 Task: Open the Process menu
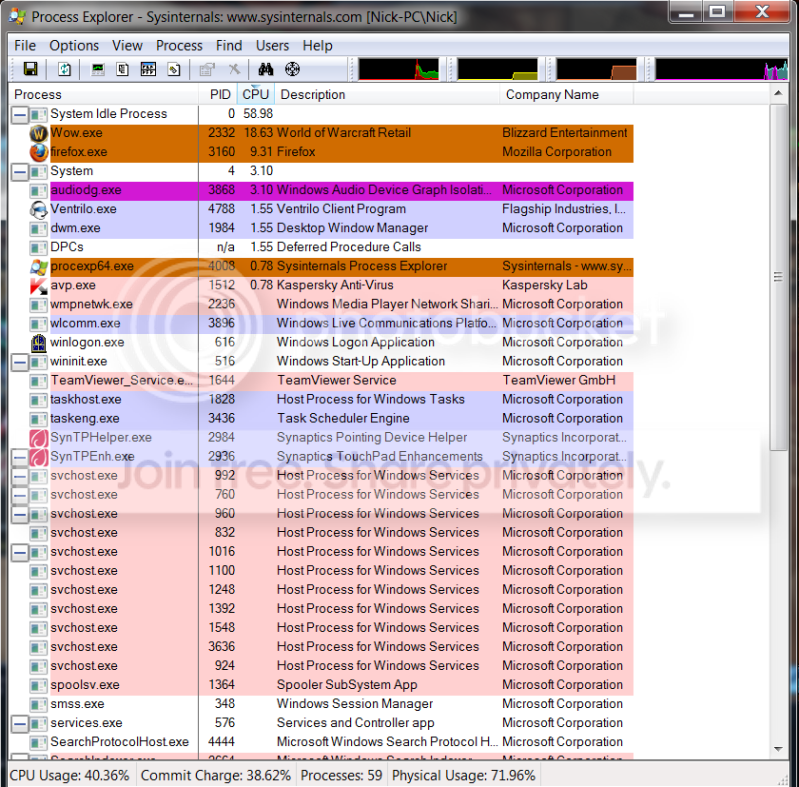pos(179,45)
